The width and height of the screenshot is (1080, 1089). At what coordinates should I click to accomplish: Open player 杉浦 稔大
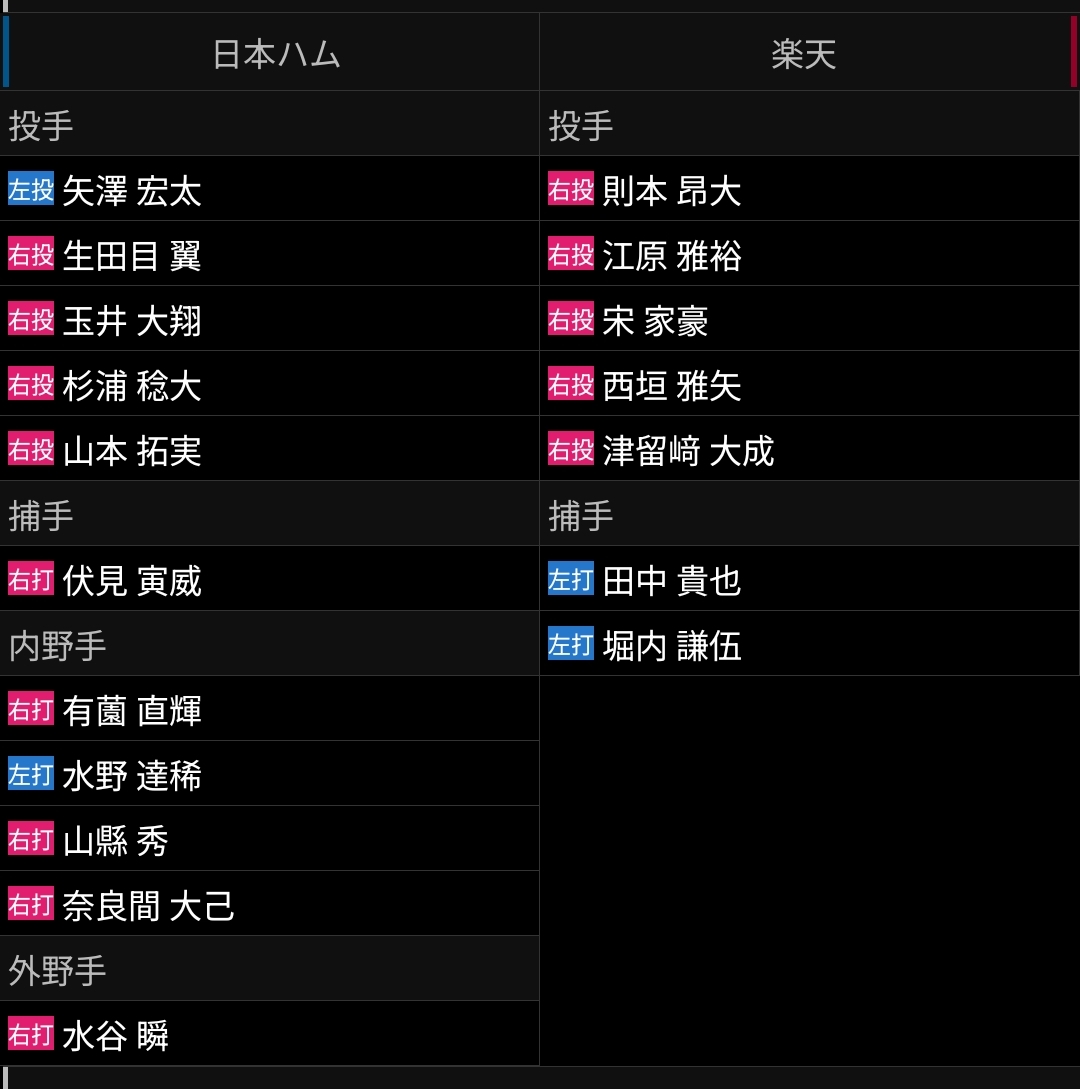click(x=132, y=386)
